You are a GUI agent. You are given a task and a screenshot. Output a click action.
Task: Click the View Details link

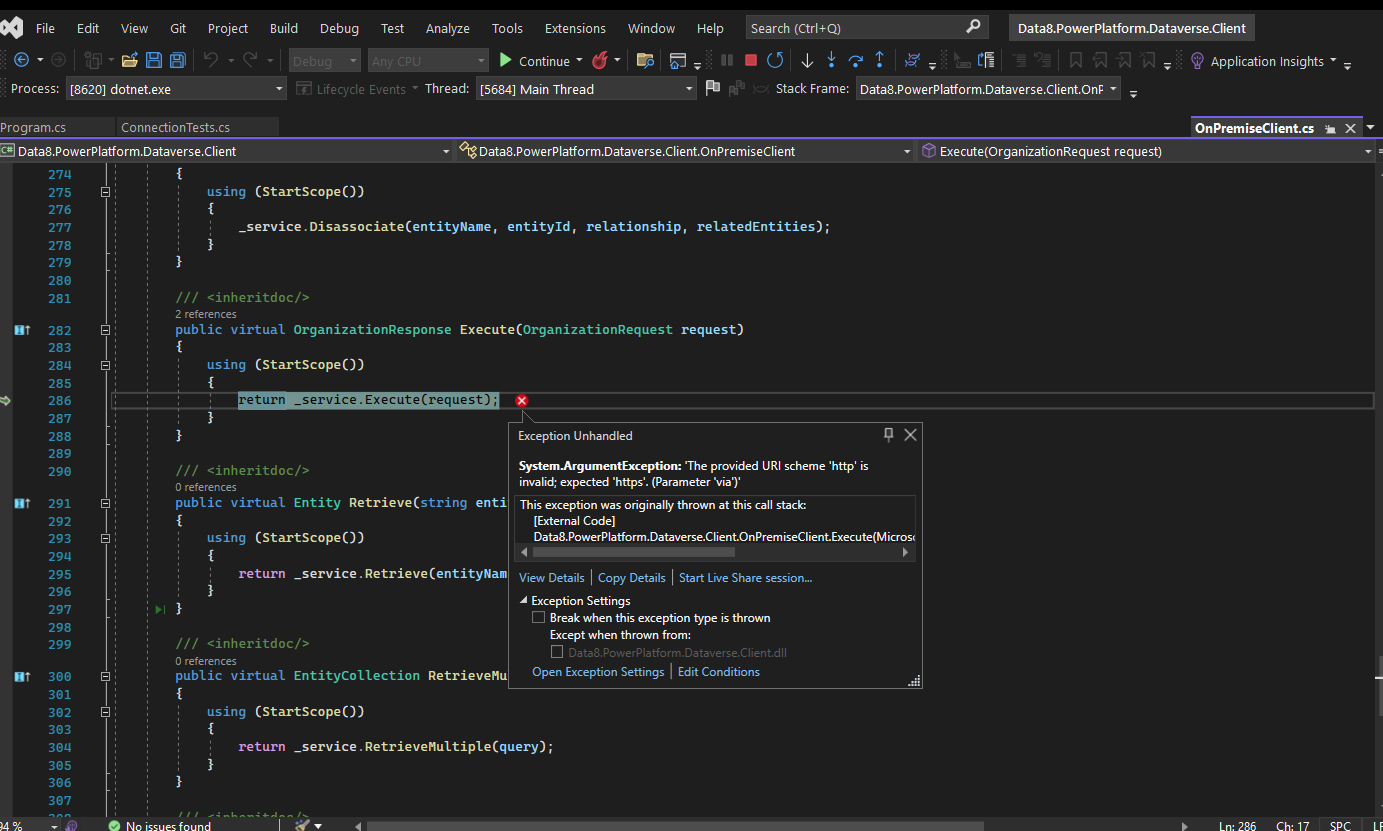click(551, 577)
